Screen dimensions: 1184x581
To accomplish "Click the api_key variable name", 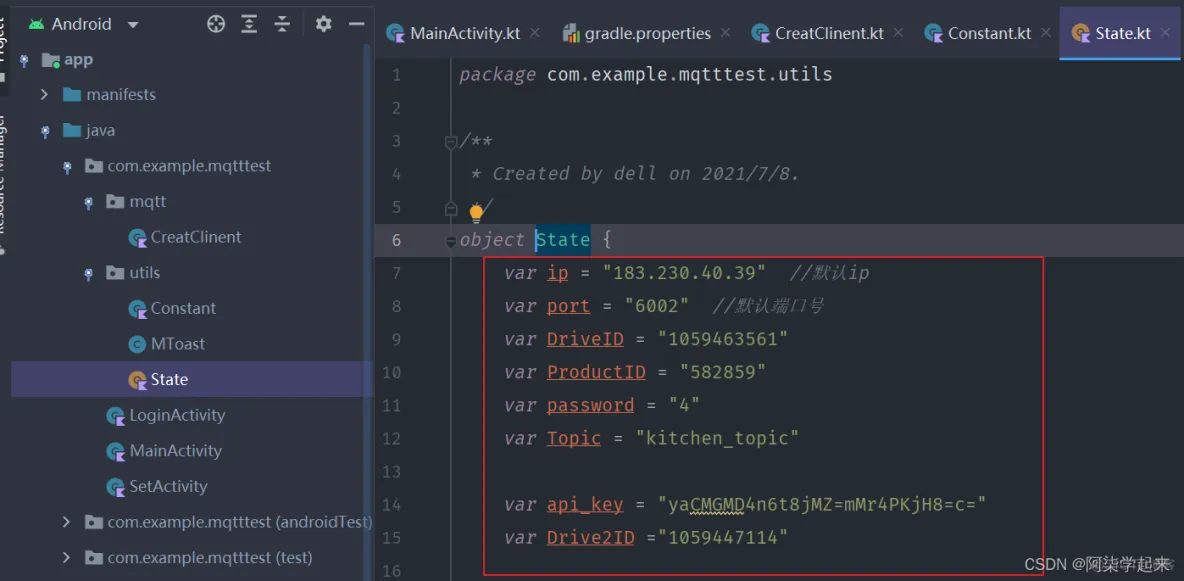I will point(585,505).
